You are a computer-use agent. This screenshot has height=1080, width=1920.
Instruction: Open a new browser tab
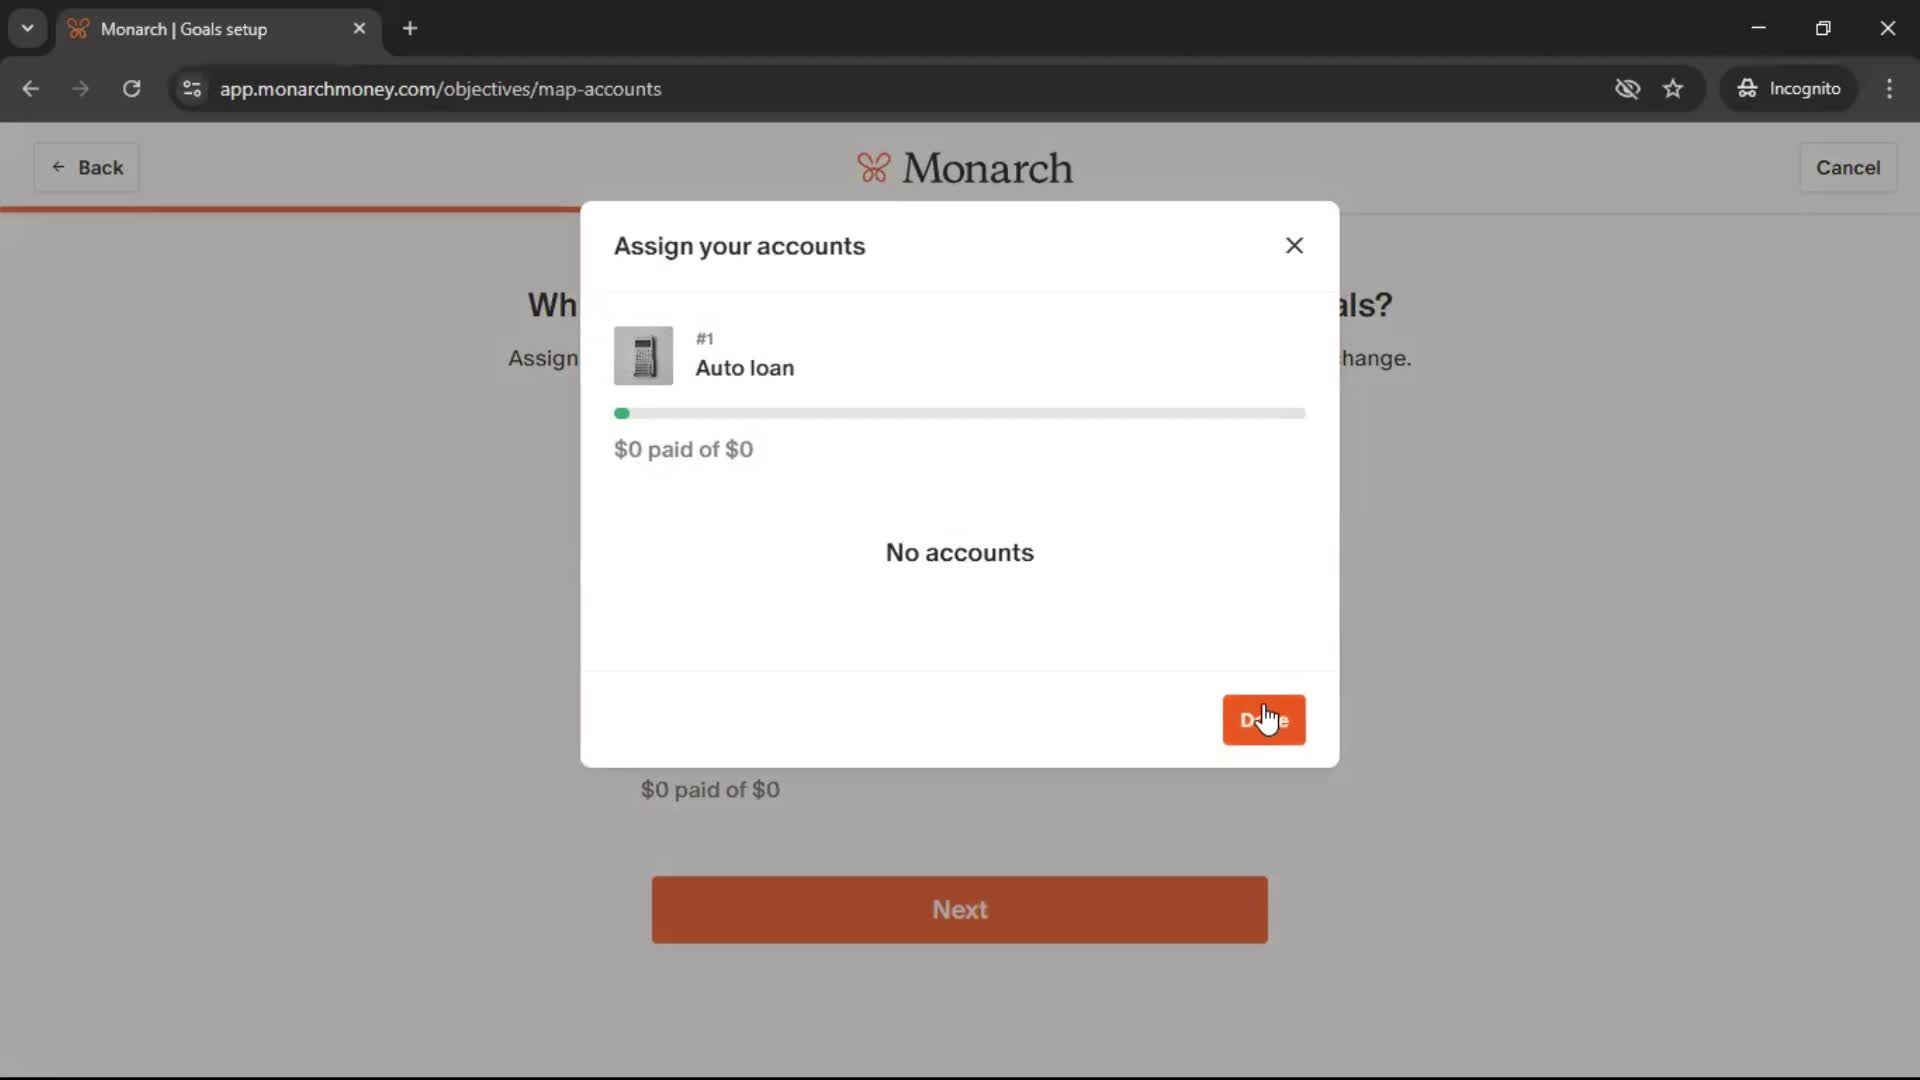click(410, 28)
